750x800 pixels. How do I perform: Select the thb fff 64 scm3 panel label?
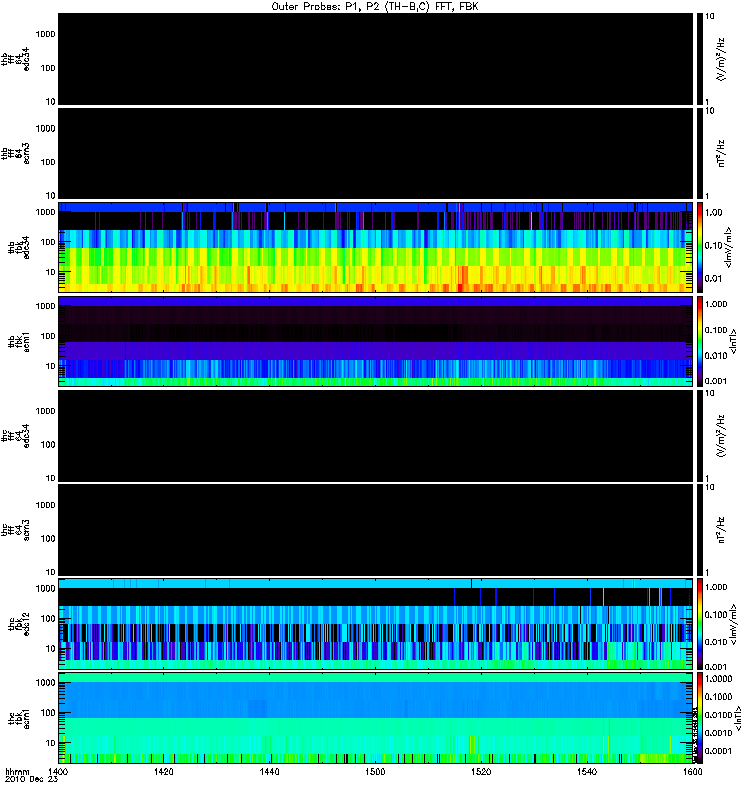pos(16,154)
